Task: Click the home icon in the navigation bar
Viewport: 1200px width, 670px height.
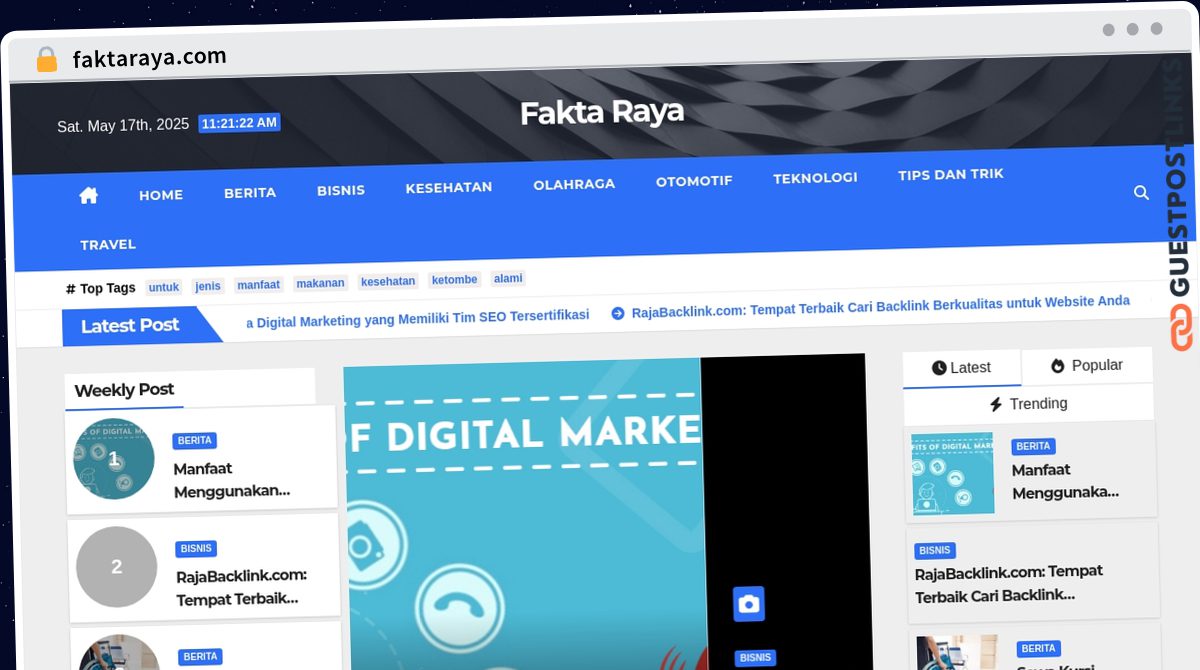Action: pyautogui.click(x=89, y=195)
